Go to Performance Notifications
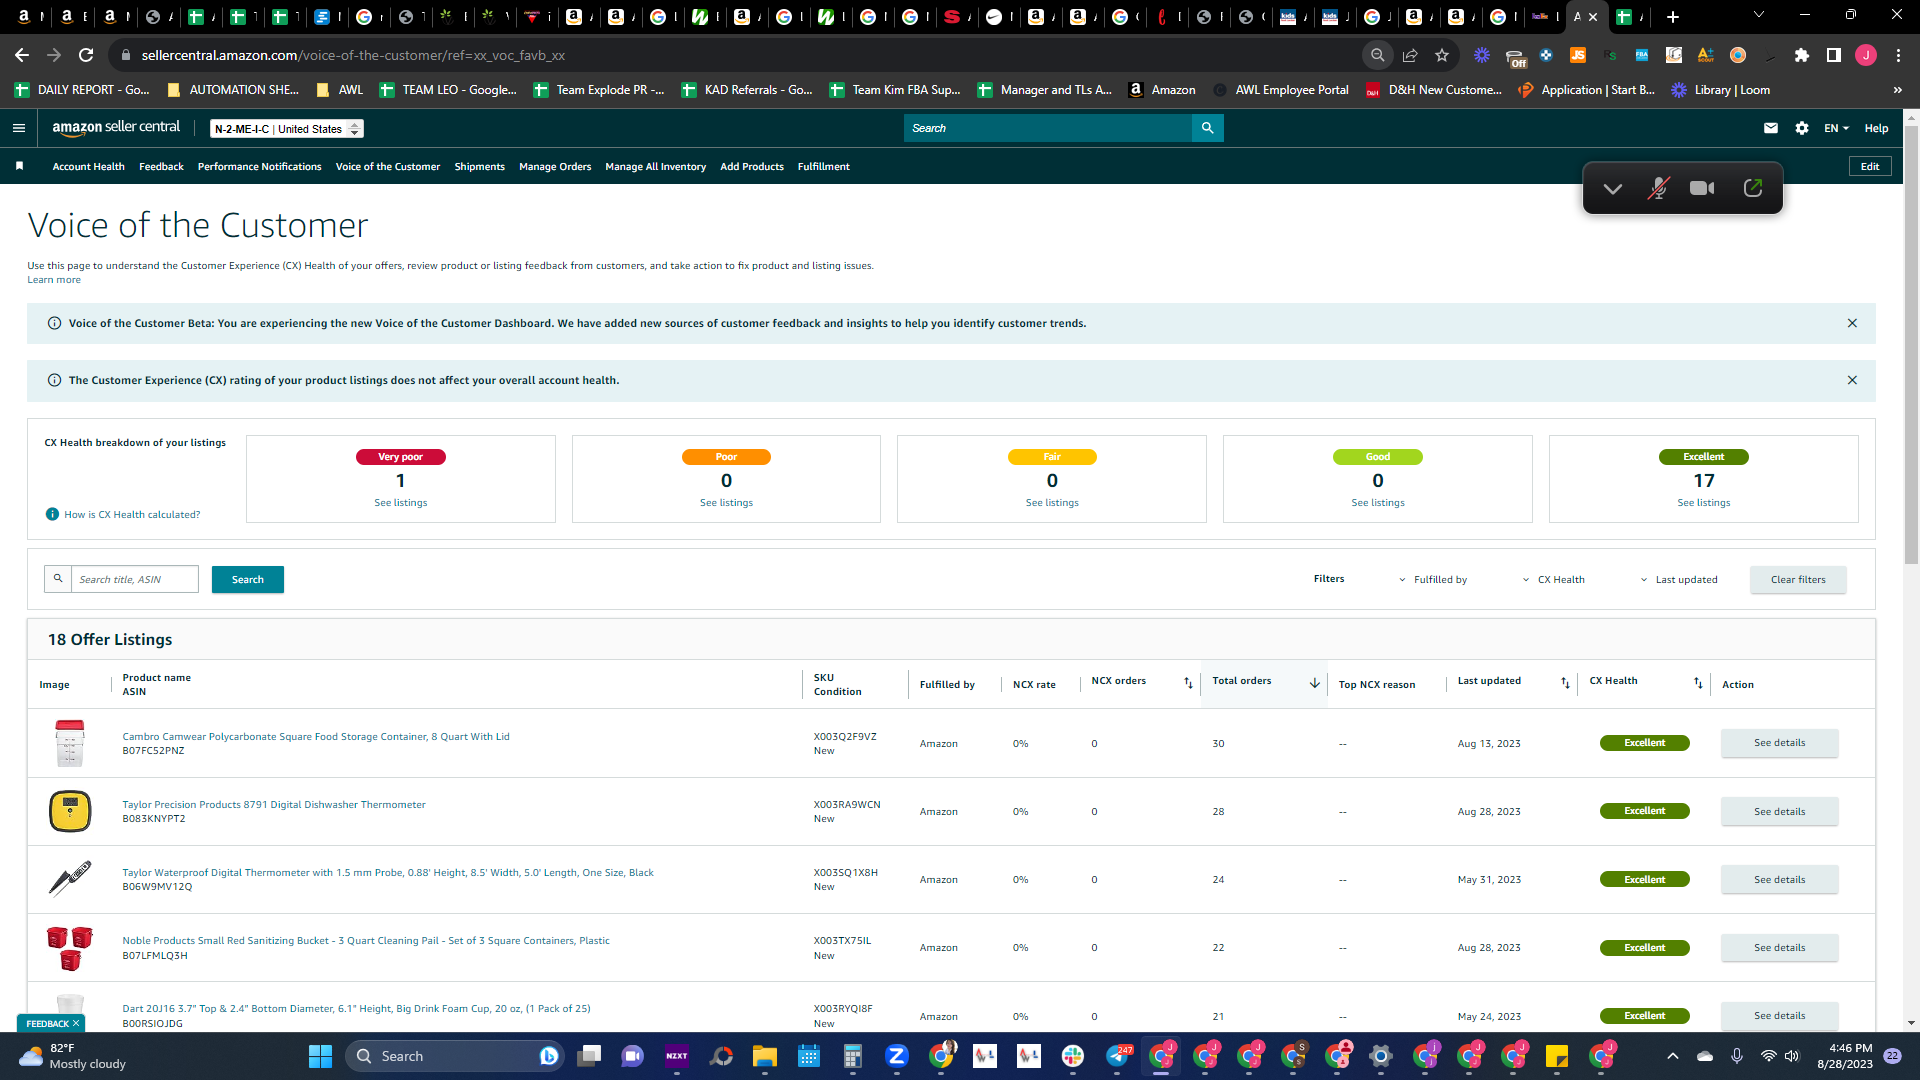Image resolution: width=1920 pixels, height=1080 pixels. point(259,167)
